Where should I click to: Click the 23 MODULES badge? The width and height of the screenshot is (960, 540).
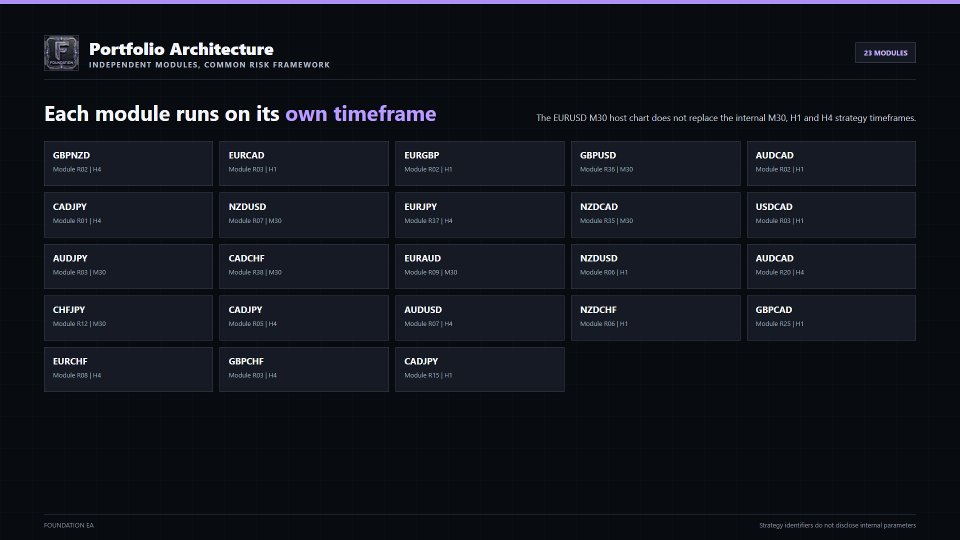tap(885, 53)
